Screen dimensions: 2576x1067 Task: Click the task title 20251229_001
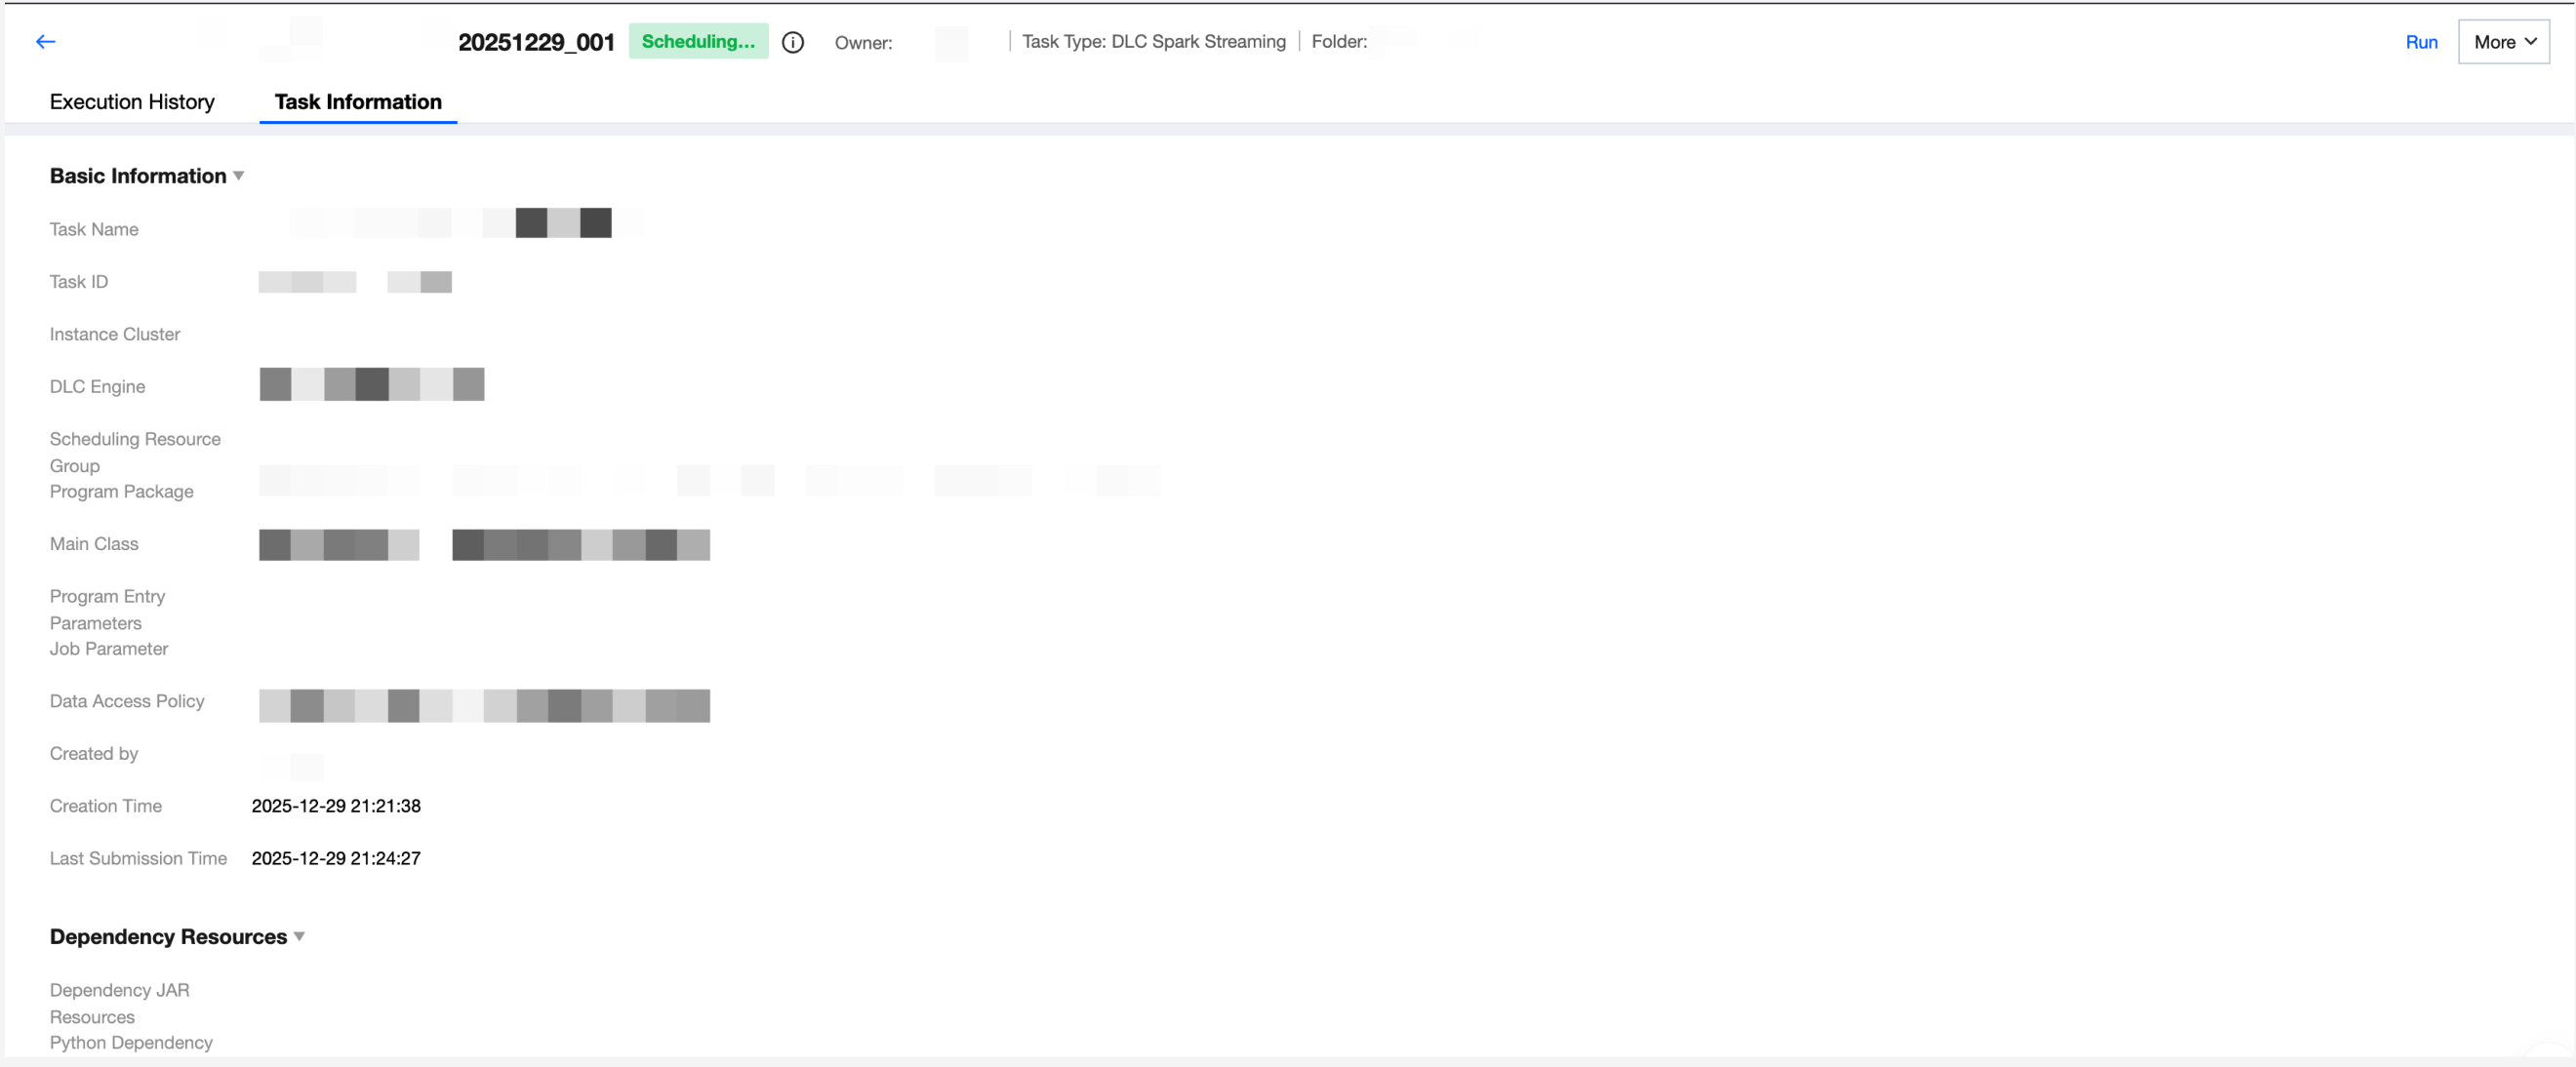coord(536,42)
